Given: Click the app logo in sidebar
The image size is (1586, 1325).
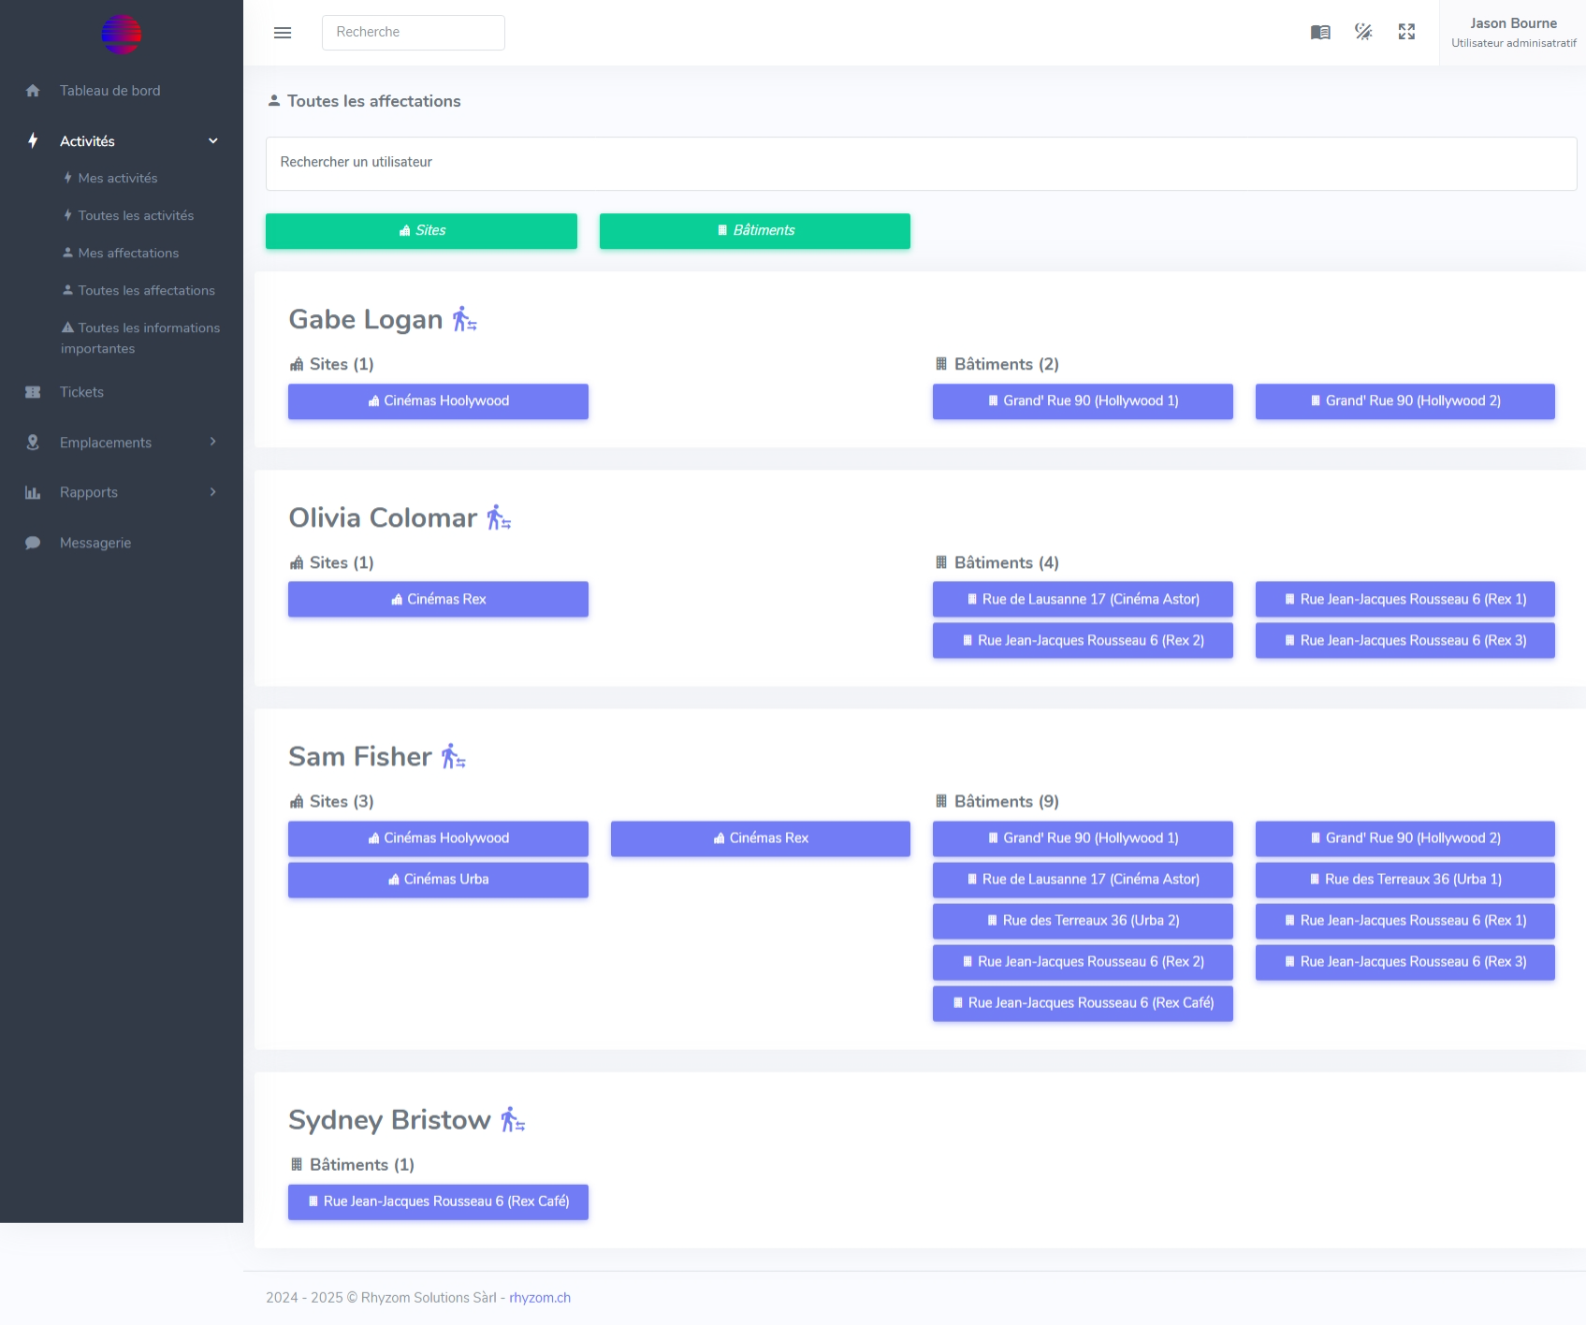Looking at the screenshot, I should pyautogui.click(x=121, y=35).
